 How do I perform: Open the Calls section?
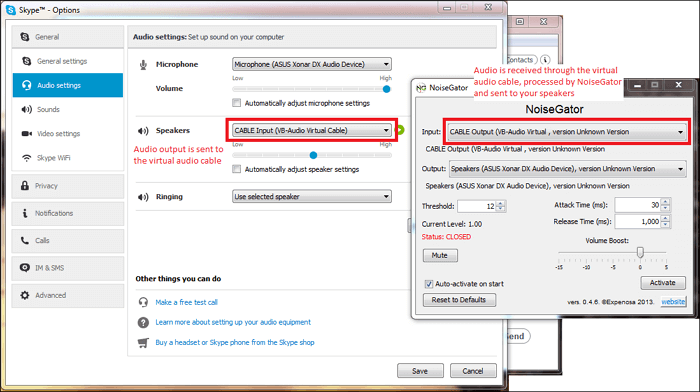[68, 240]
